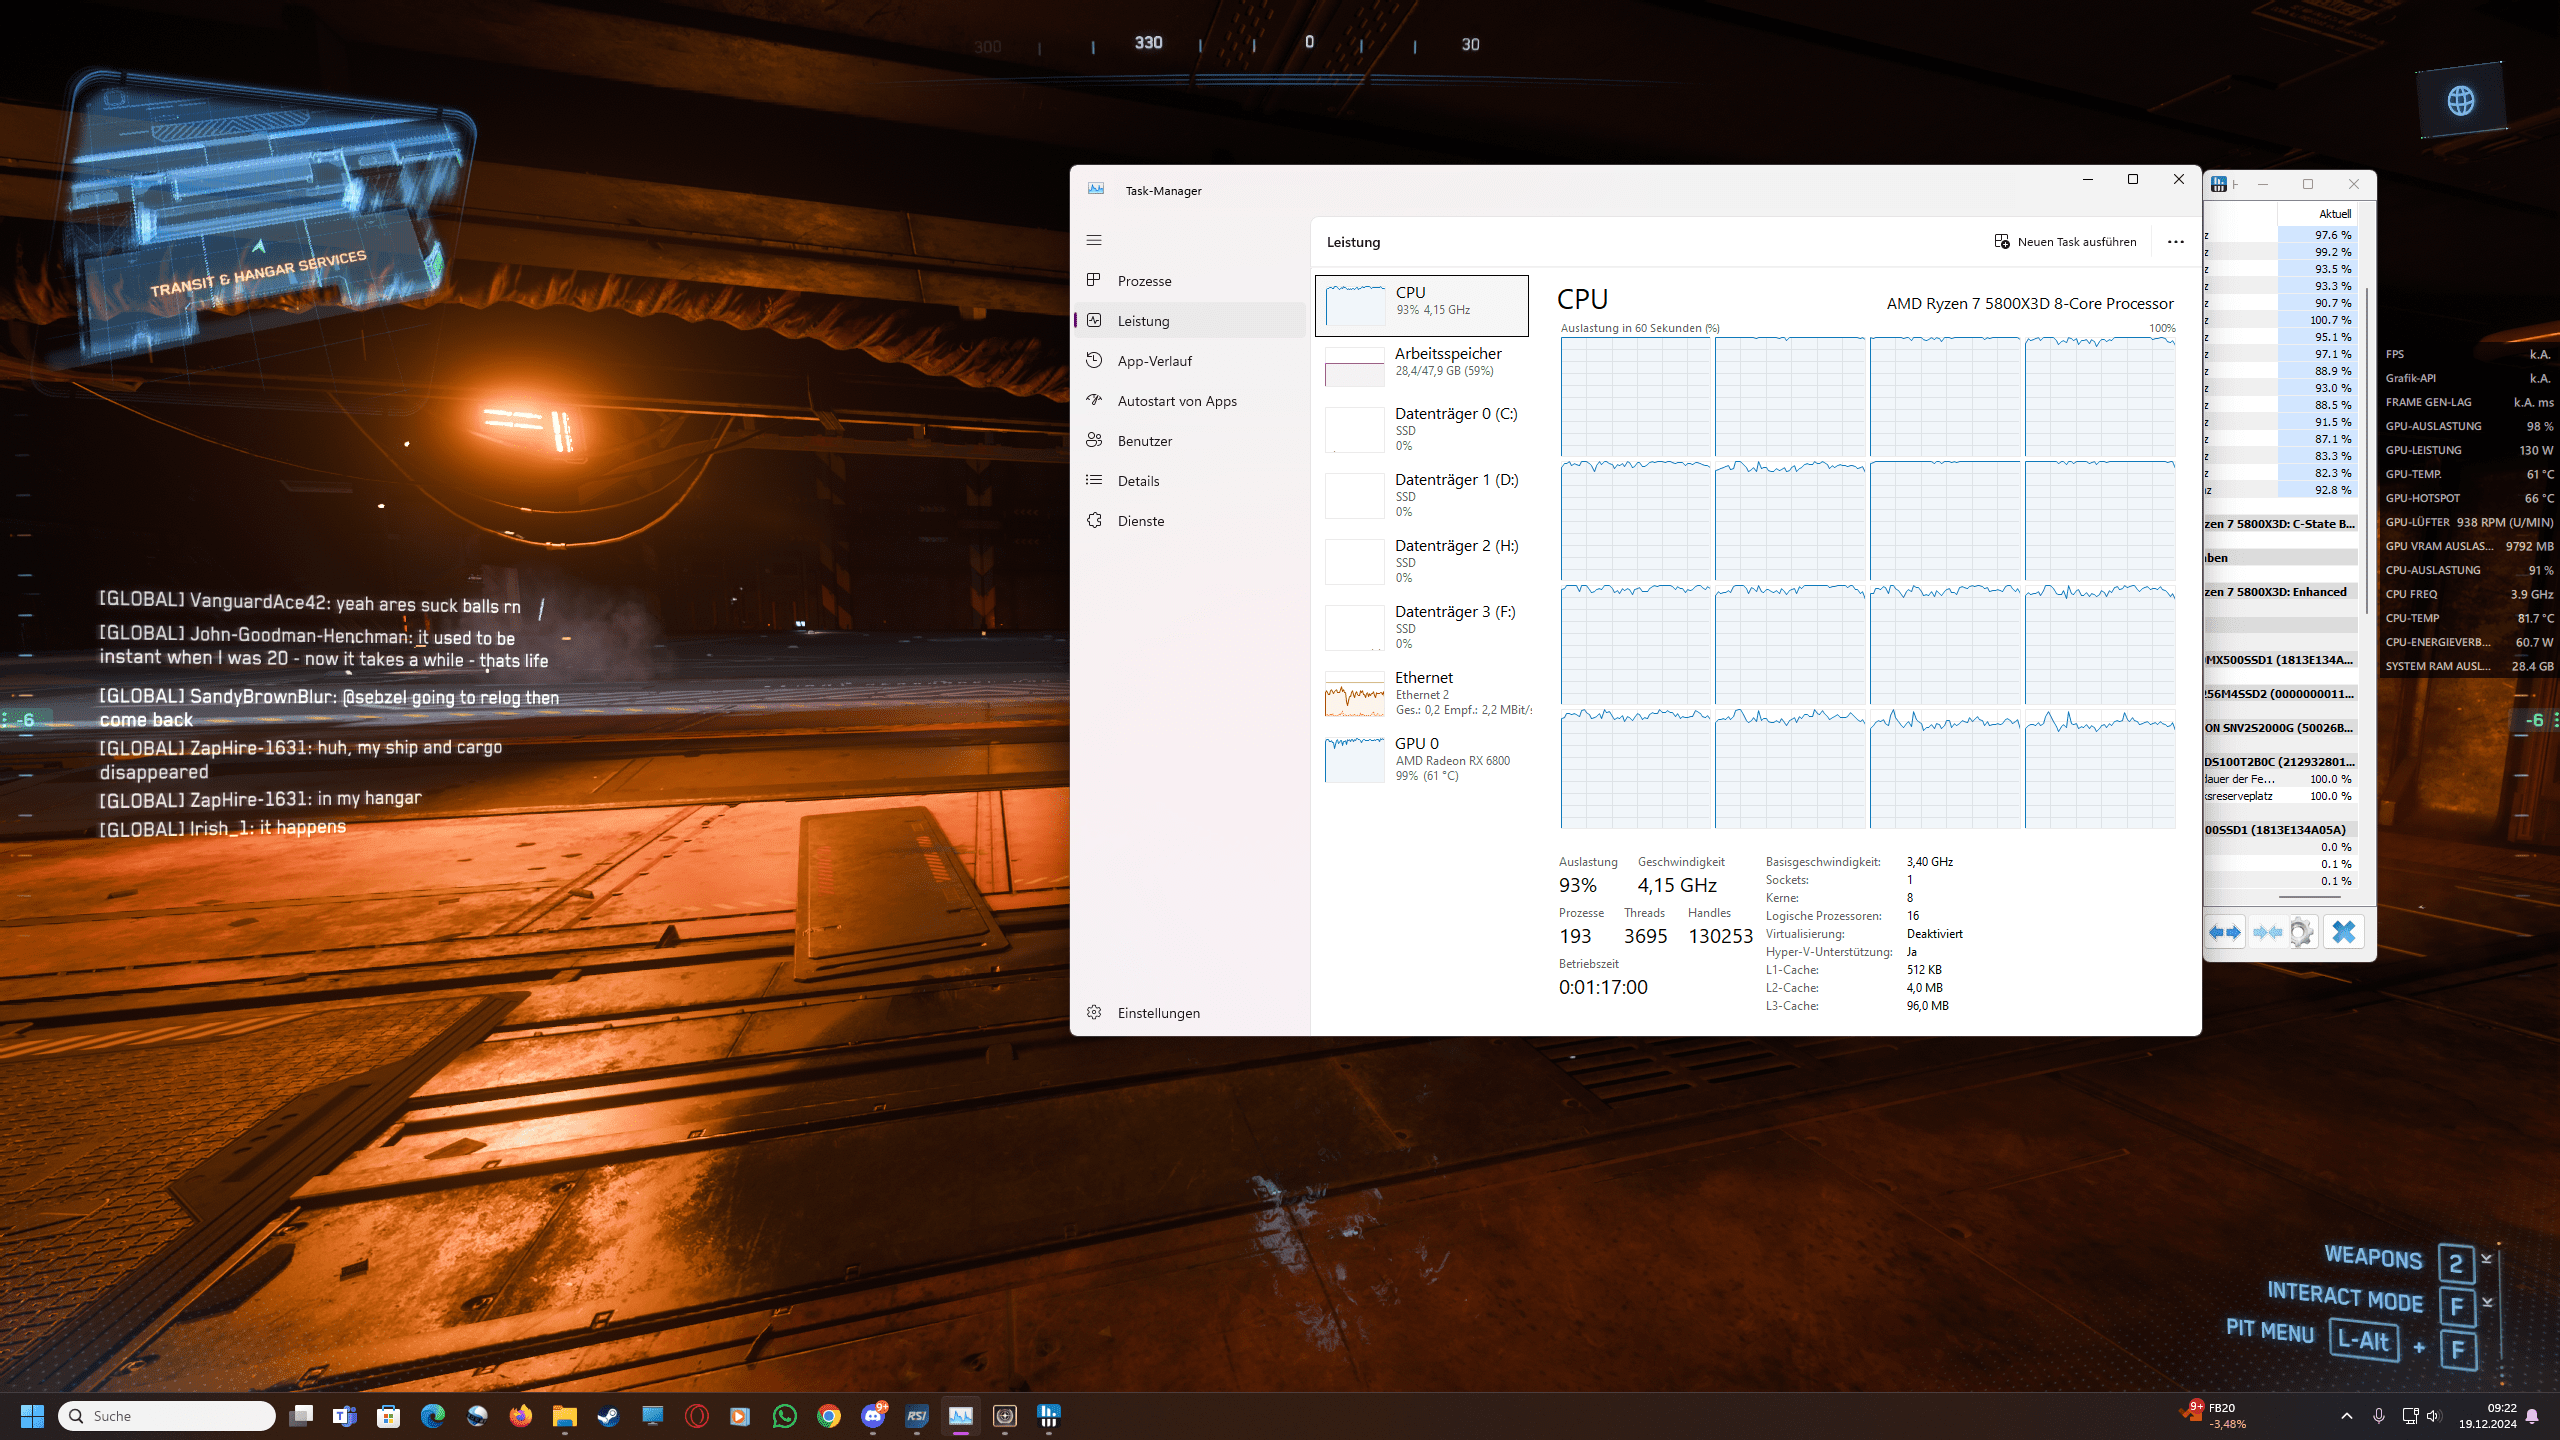2560x1440 pixels.
Task: Open Steam from the taskbar
Action: (608, 1416)
